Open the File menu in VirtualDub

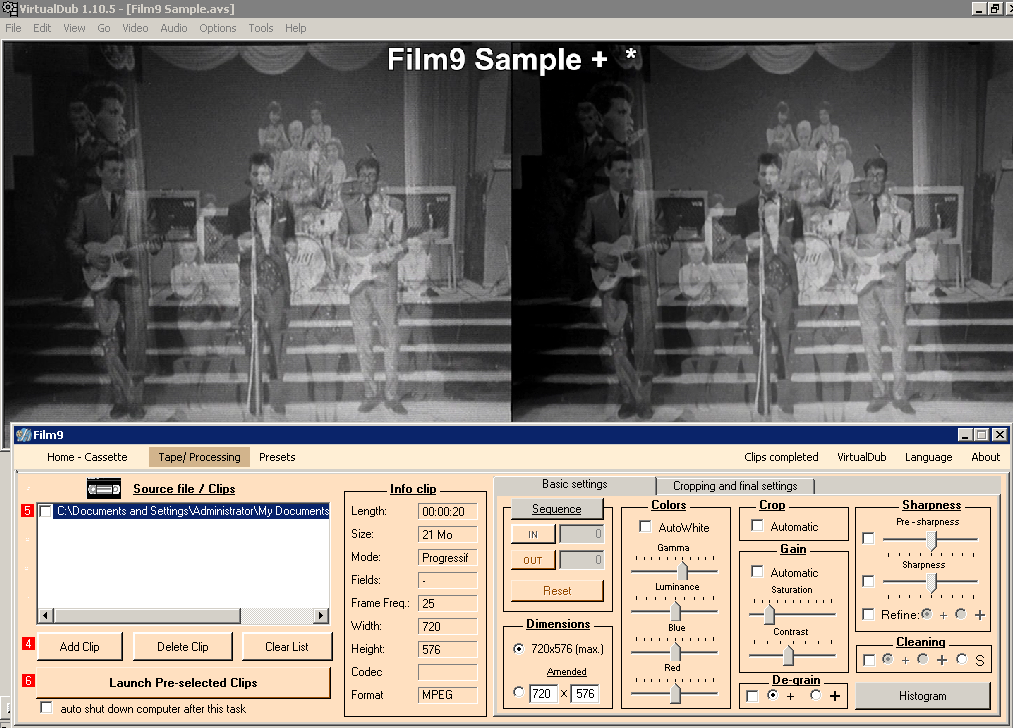pos(13,28)
